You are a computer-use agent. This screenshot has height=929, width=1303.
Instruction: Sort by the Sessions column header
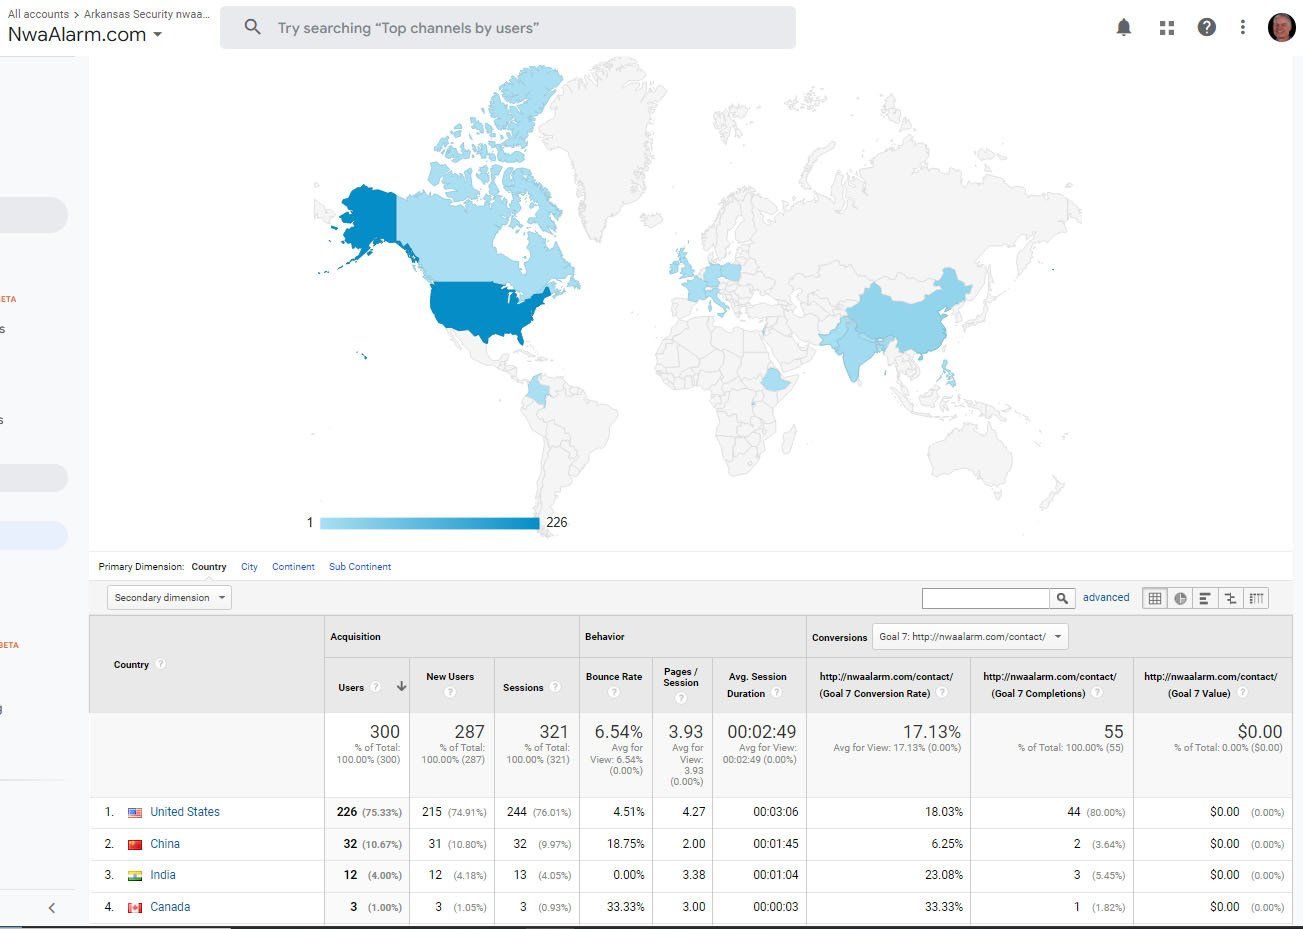coord(523,687)
